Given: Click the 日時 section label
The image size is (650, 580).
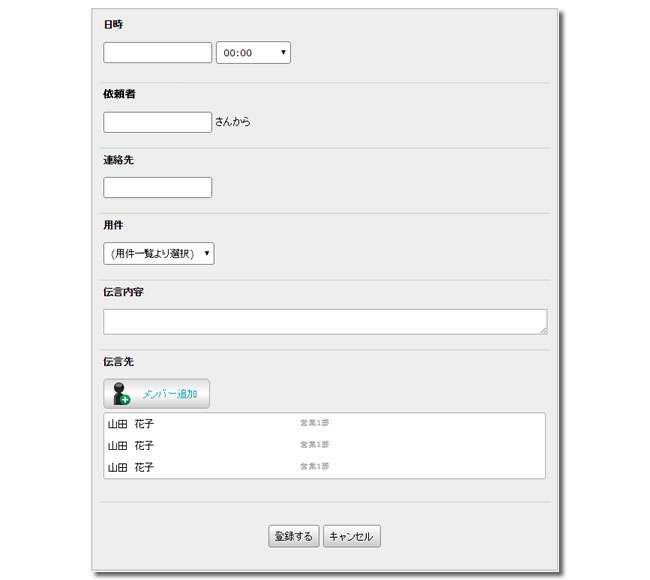Looking at the screenshot, I should point(114,23).
